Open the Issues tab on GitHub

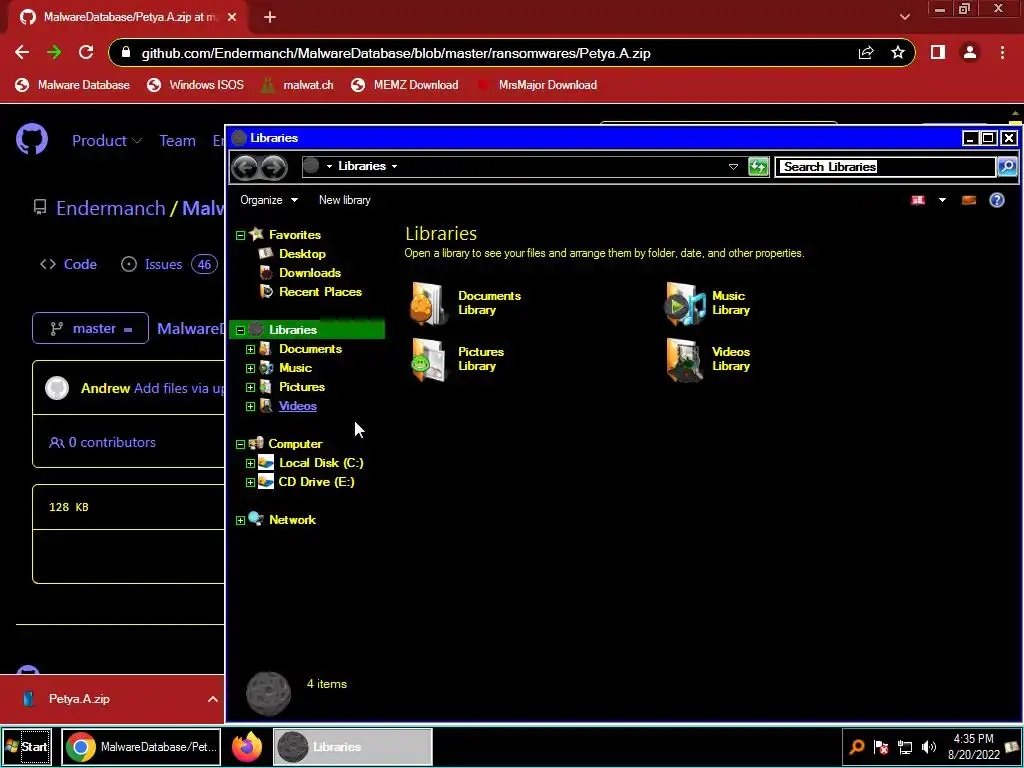pyautogui.click(x=168, y=264)
